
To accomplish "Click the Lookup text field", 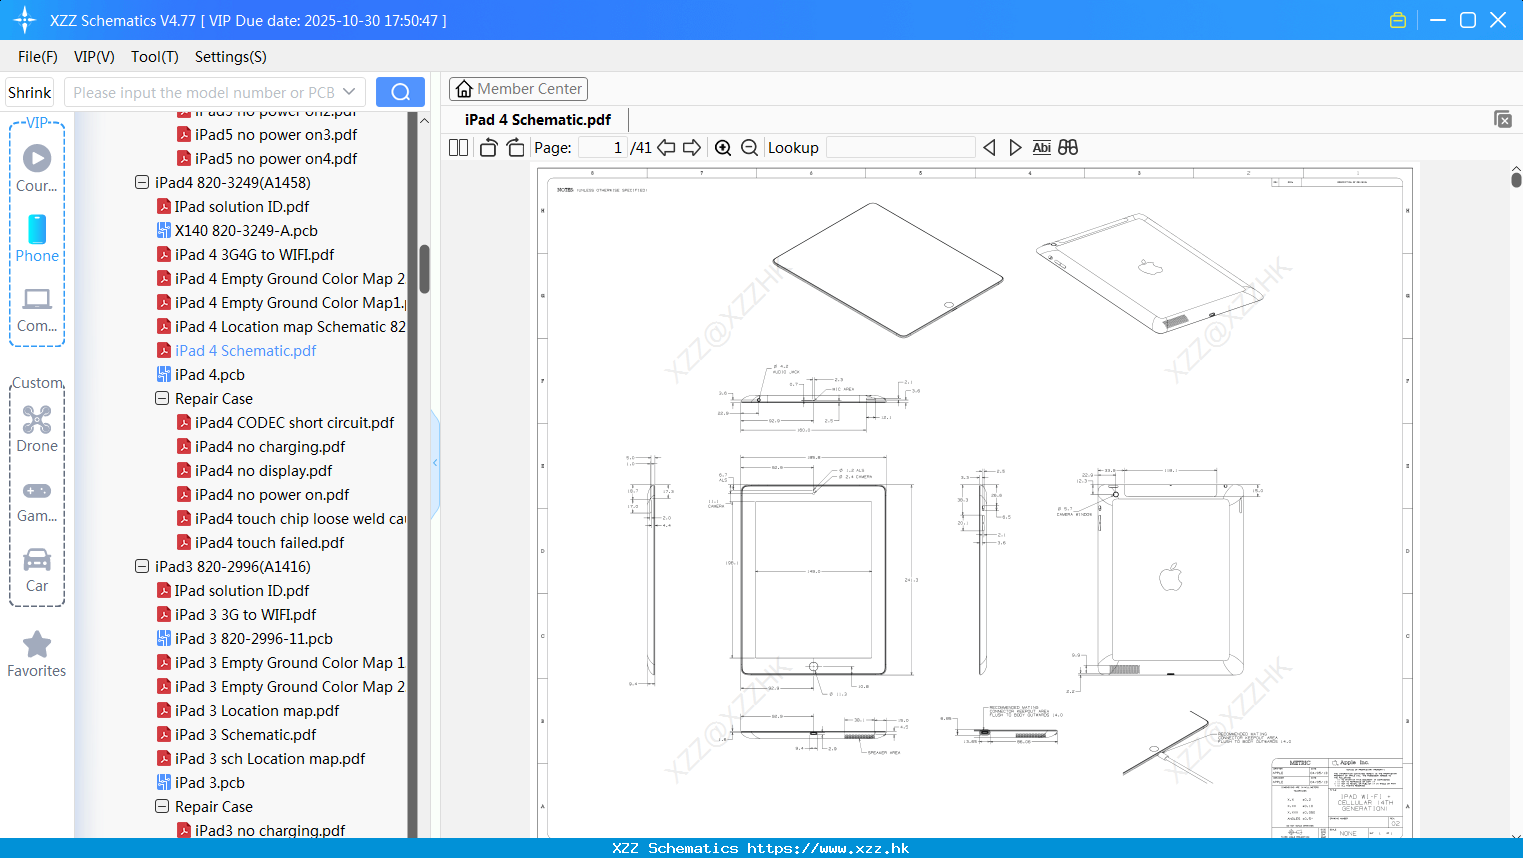I will (x=901, y=148).
